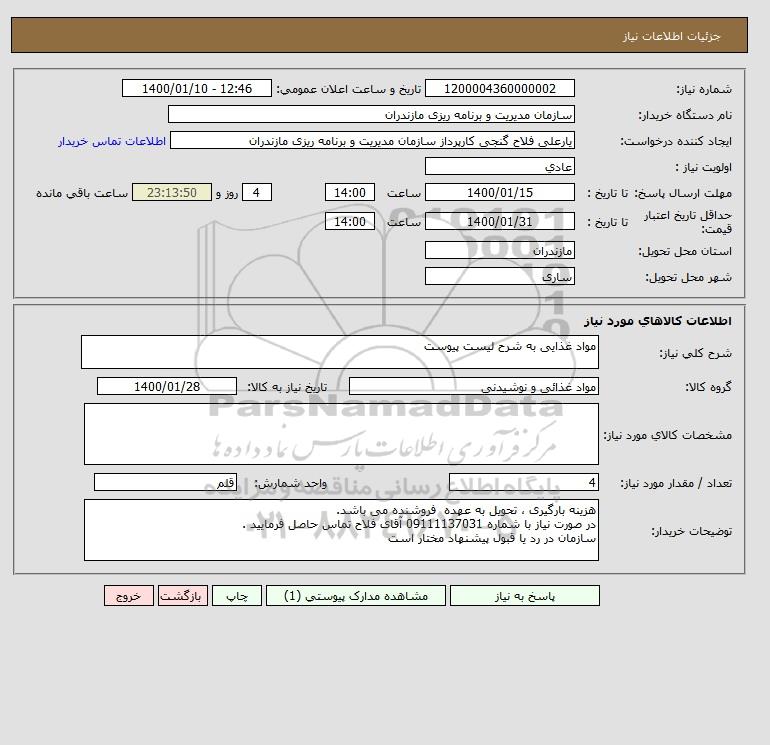Viewport: 770px width, 745px height.
Task: Click the گروه کالا label
Action: tap(708, 387)
